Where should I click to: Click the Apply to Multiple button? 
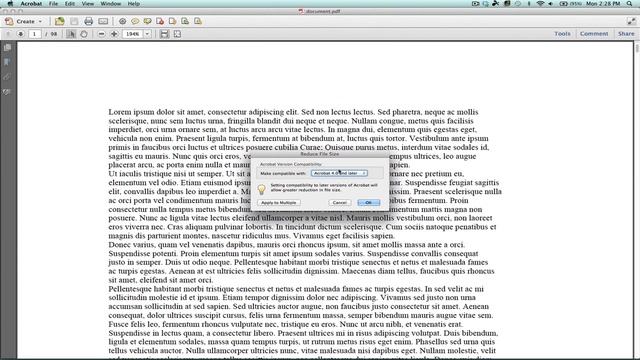[x=279, y=202]
